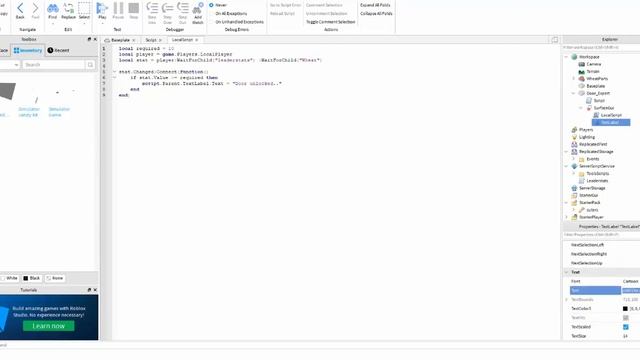Close the Baseplate tab
This screenshot has height=360, width=640.
click(133, 40)
